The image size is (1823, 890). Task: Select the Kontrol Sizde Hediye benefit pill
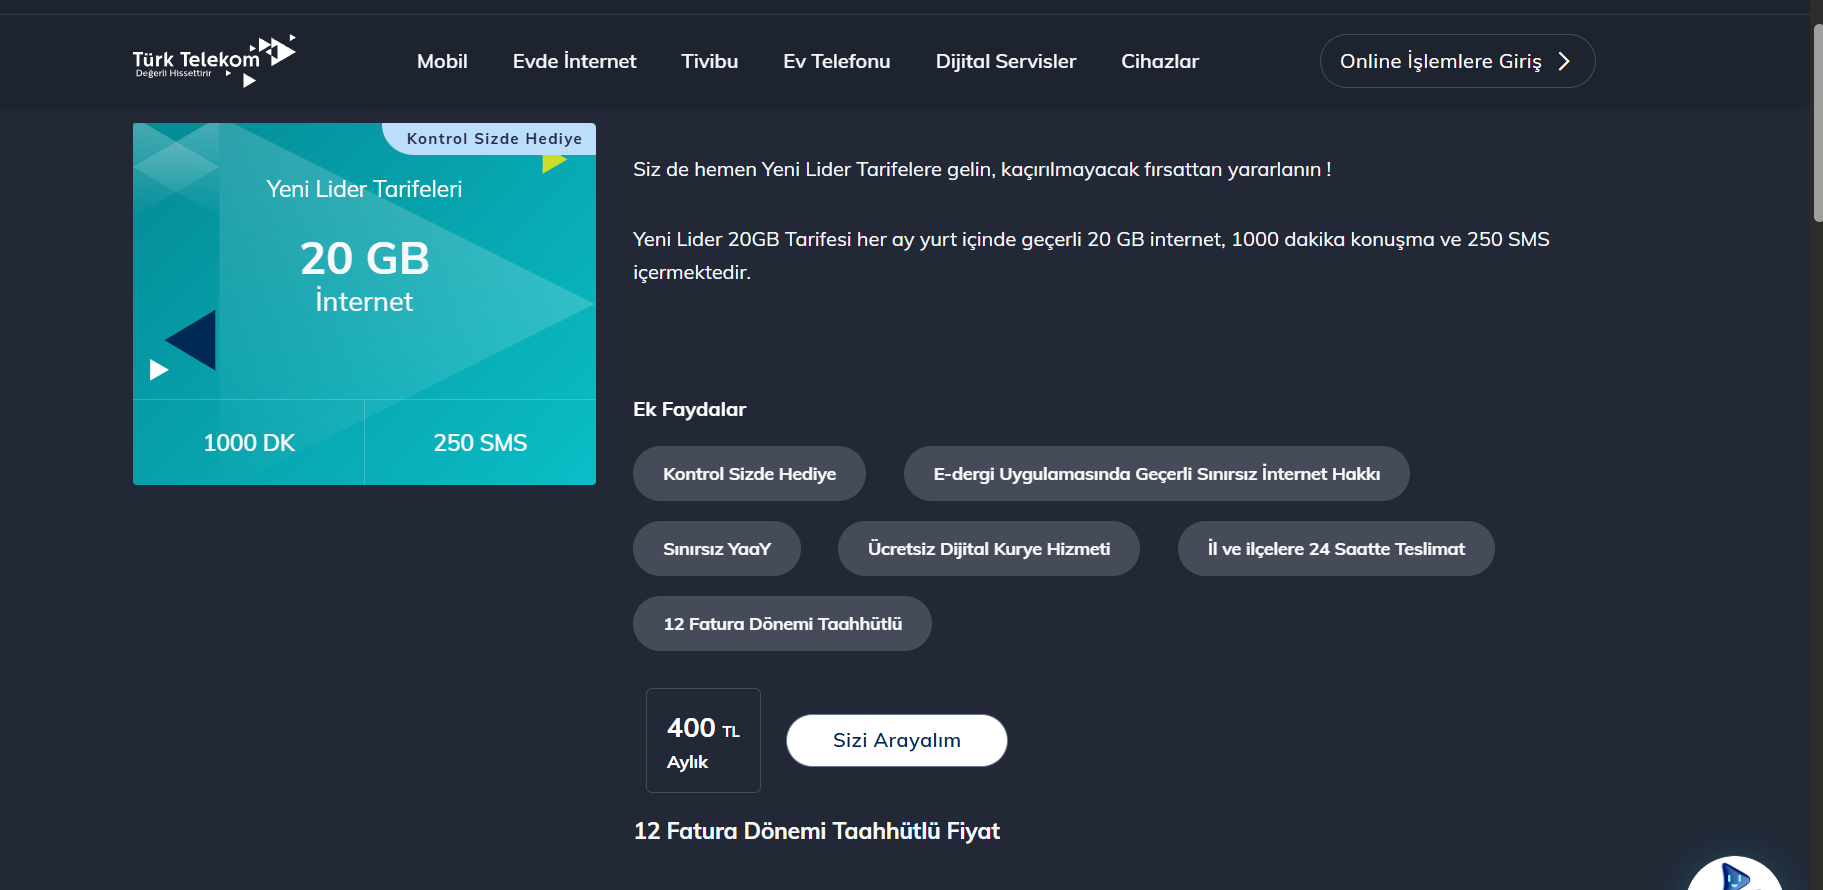click(749, 474)
